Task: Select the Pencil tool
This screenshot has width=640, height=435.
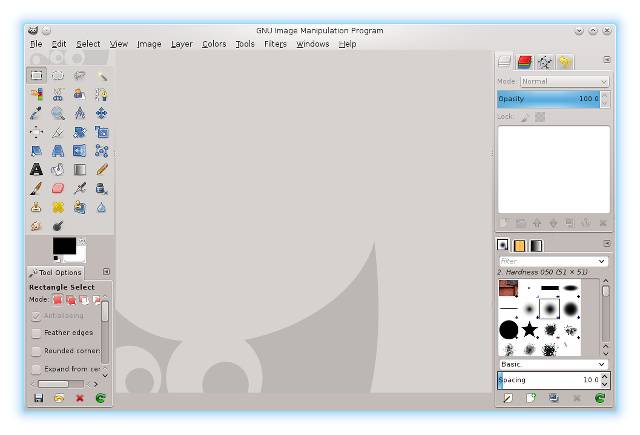Action: click(x=102, y=169)
